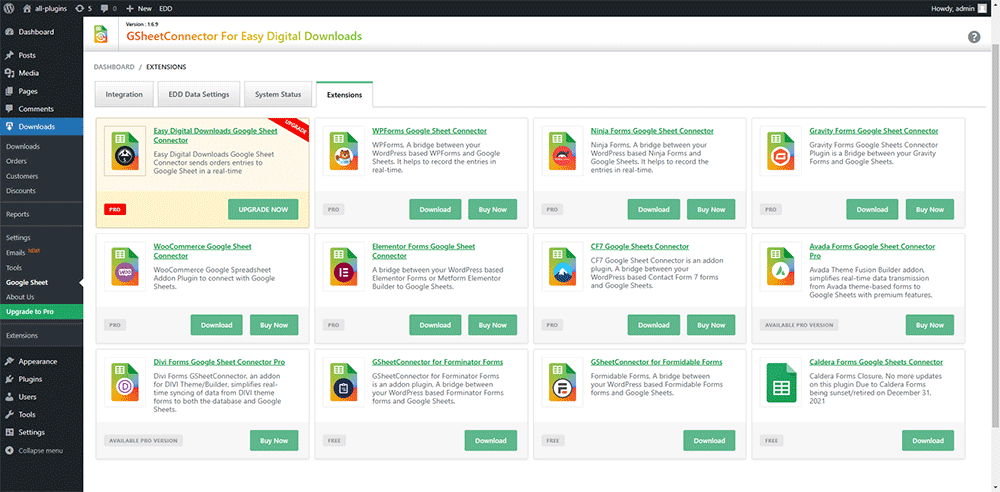Click the Ninja Forms connector icon

[562, 151]
